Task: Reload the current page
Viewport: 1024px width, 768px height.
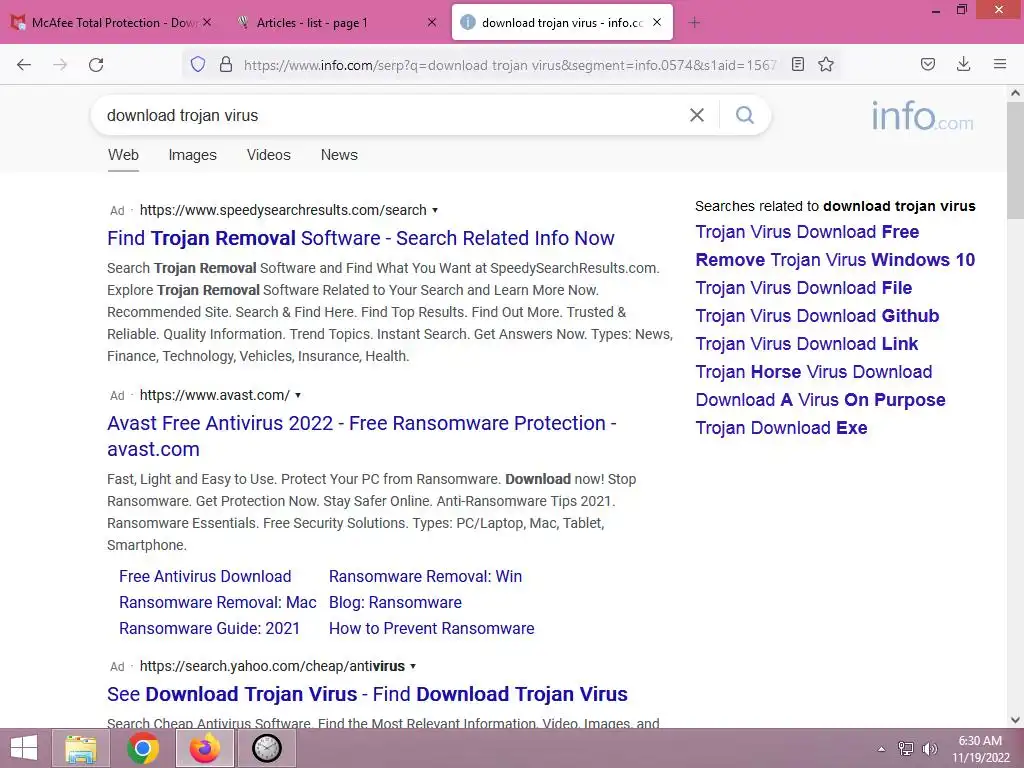Action: (96, 64)
